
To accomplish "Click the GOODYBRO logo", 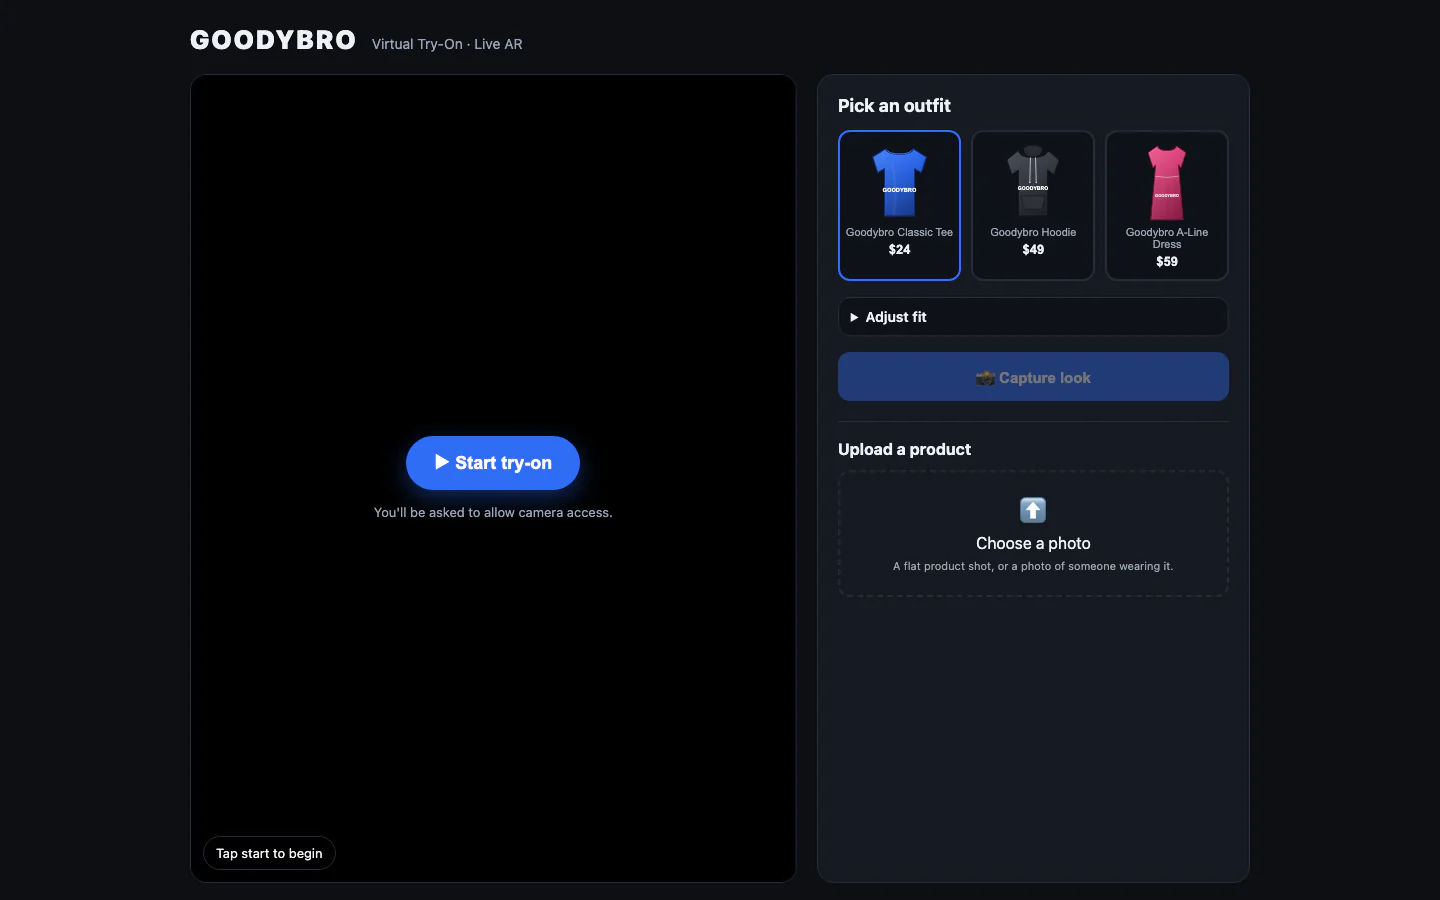I will click(273, 40).
